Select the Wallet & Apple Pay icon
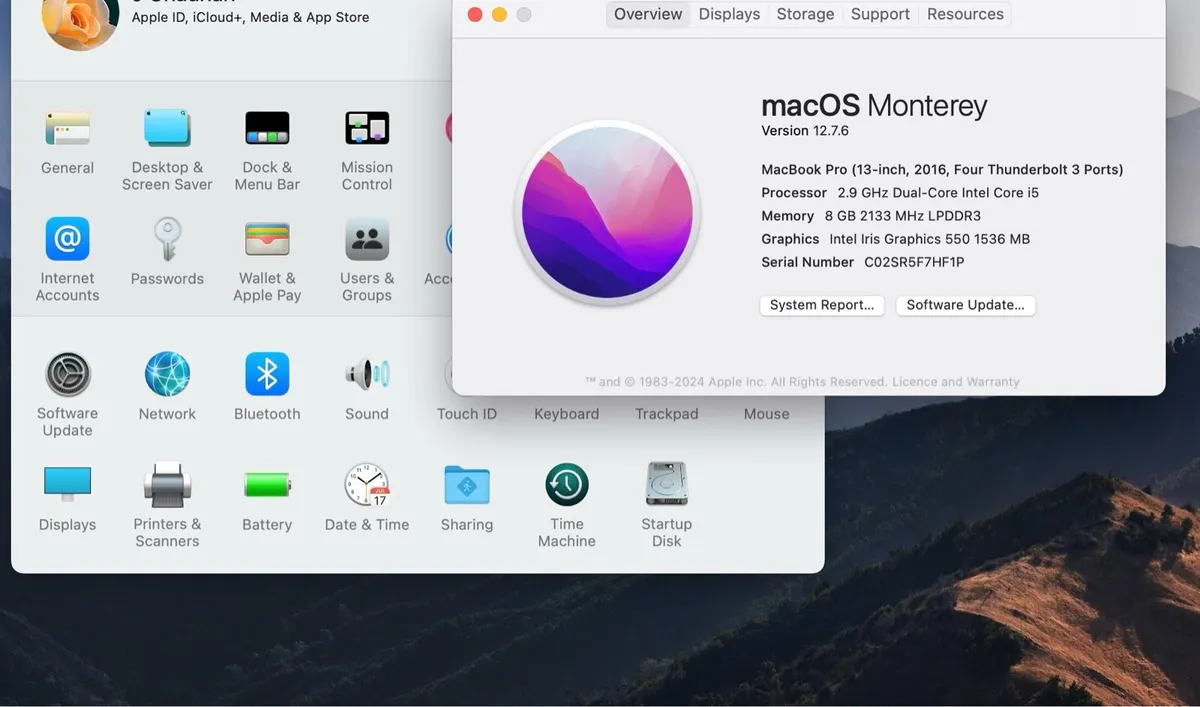Viewport: 1200px width, 707px height. [267, 240]
